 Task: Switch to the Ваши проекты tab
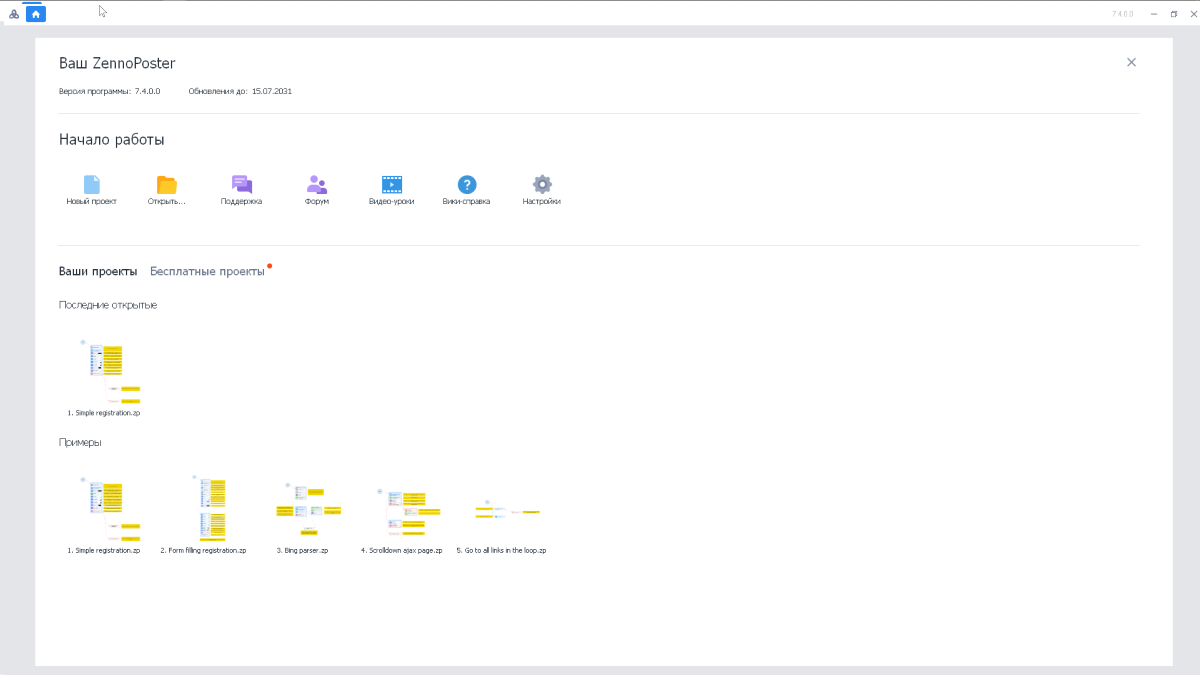tap(98, 271)
